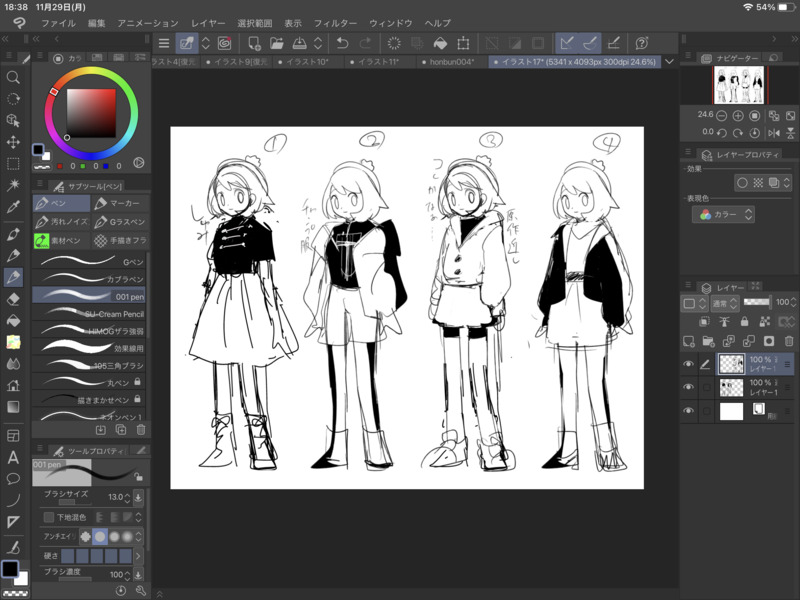Screen dimensions: 800x600
Task: Pick the Eyedropper tool
Action: [x=13, y=207]
